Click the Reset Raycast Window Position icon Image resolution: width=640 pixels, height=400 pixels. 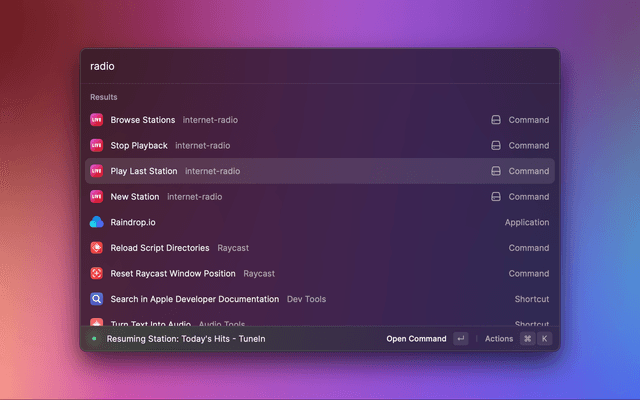tap(97, 274)
